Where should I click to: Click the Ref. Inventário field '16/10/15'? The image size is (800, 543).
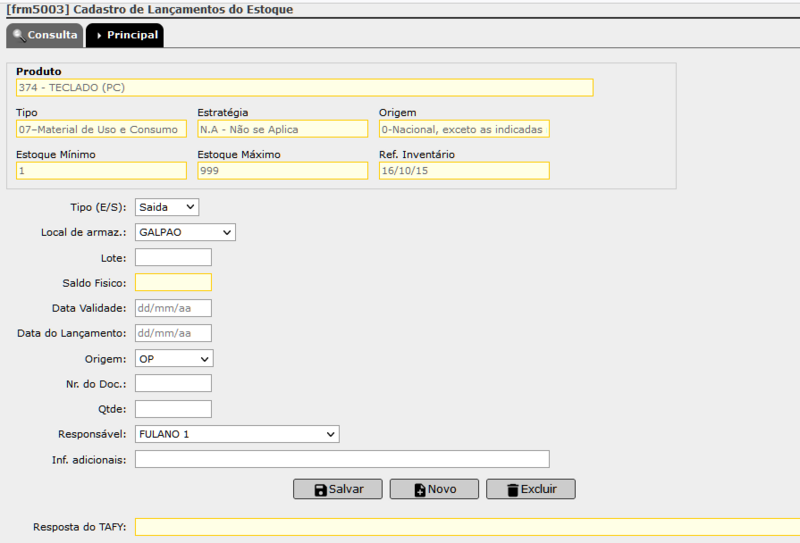point(464,171)
